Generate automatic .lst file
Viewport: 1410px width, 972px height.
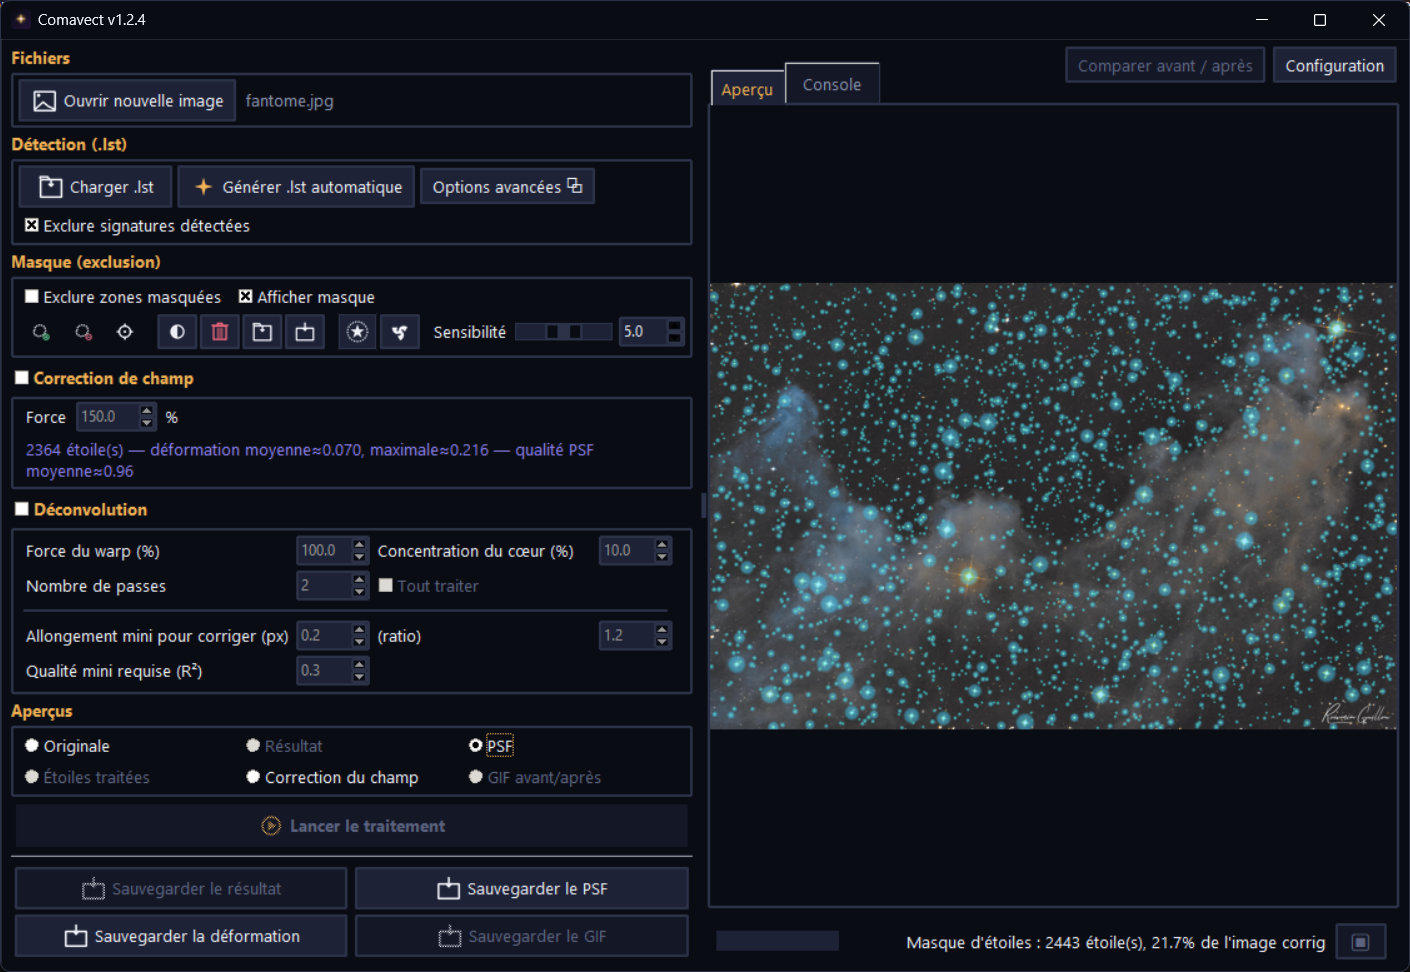[297, 187]
